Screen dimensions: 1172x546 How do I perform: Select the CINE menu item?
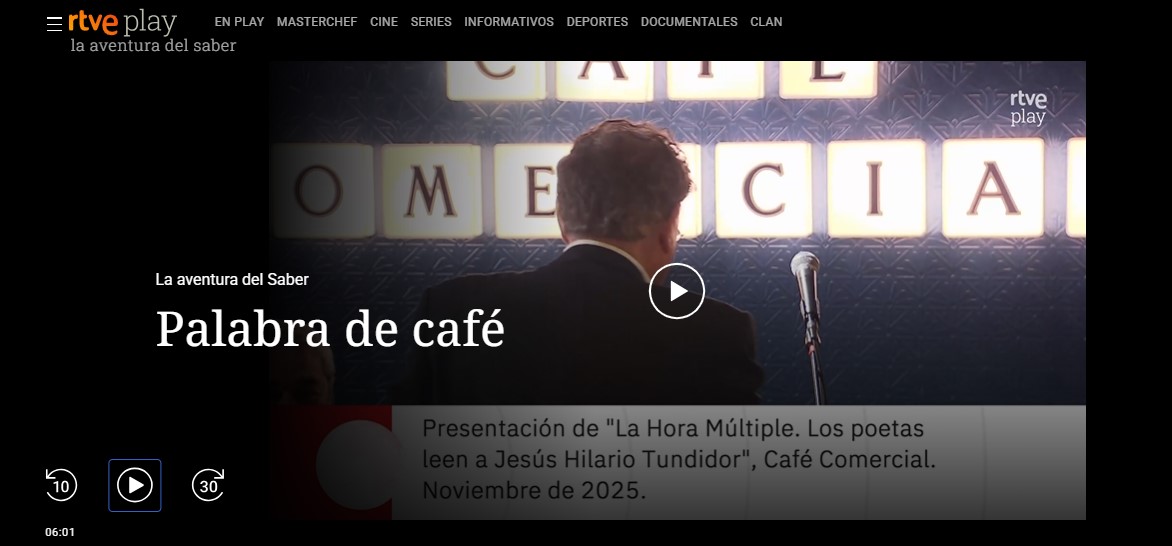tap(383, 22)
